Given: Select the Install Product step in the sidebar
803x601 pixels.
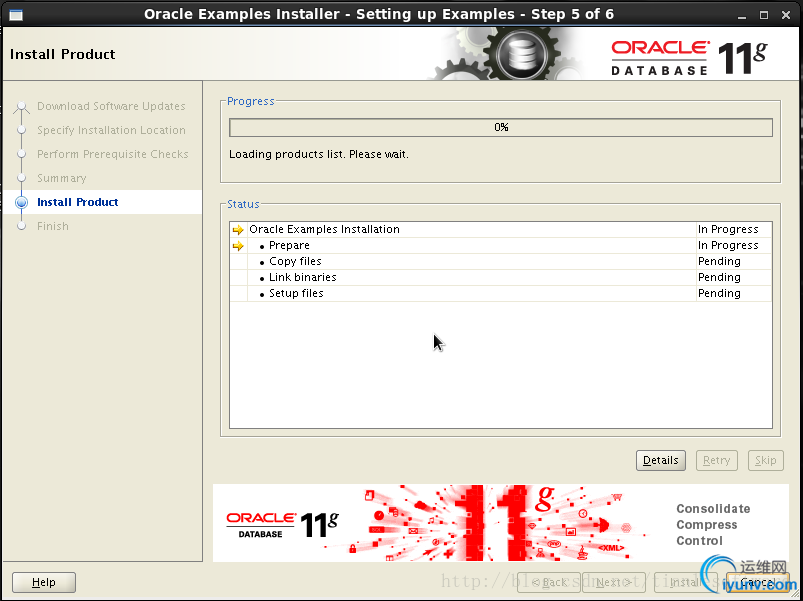Looking at the screenshot, I should [78, 202].
